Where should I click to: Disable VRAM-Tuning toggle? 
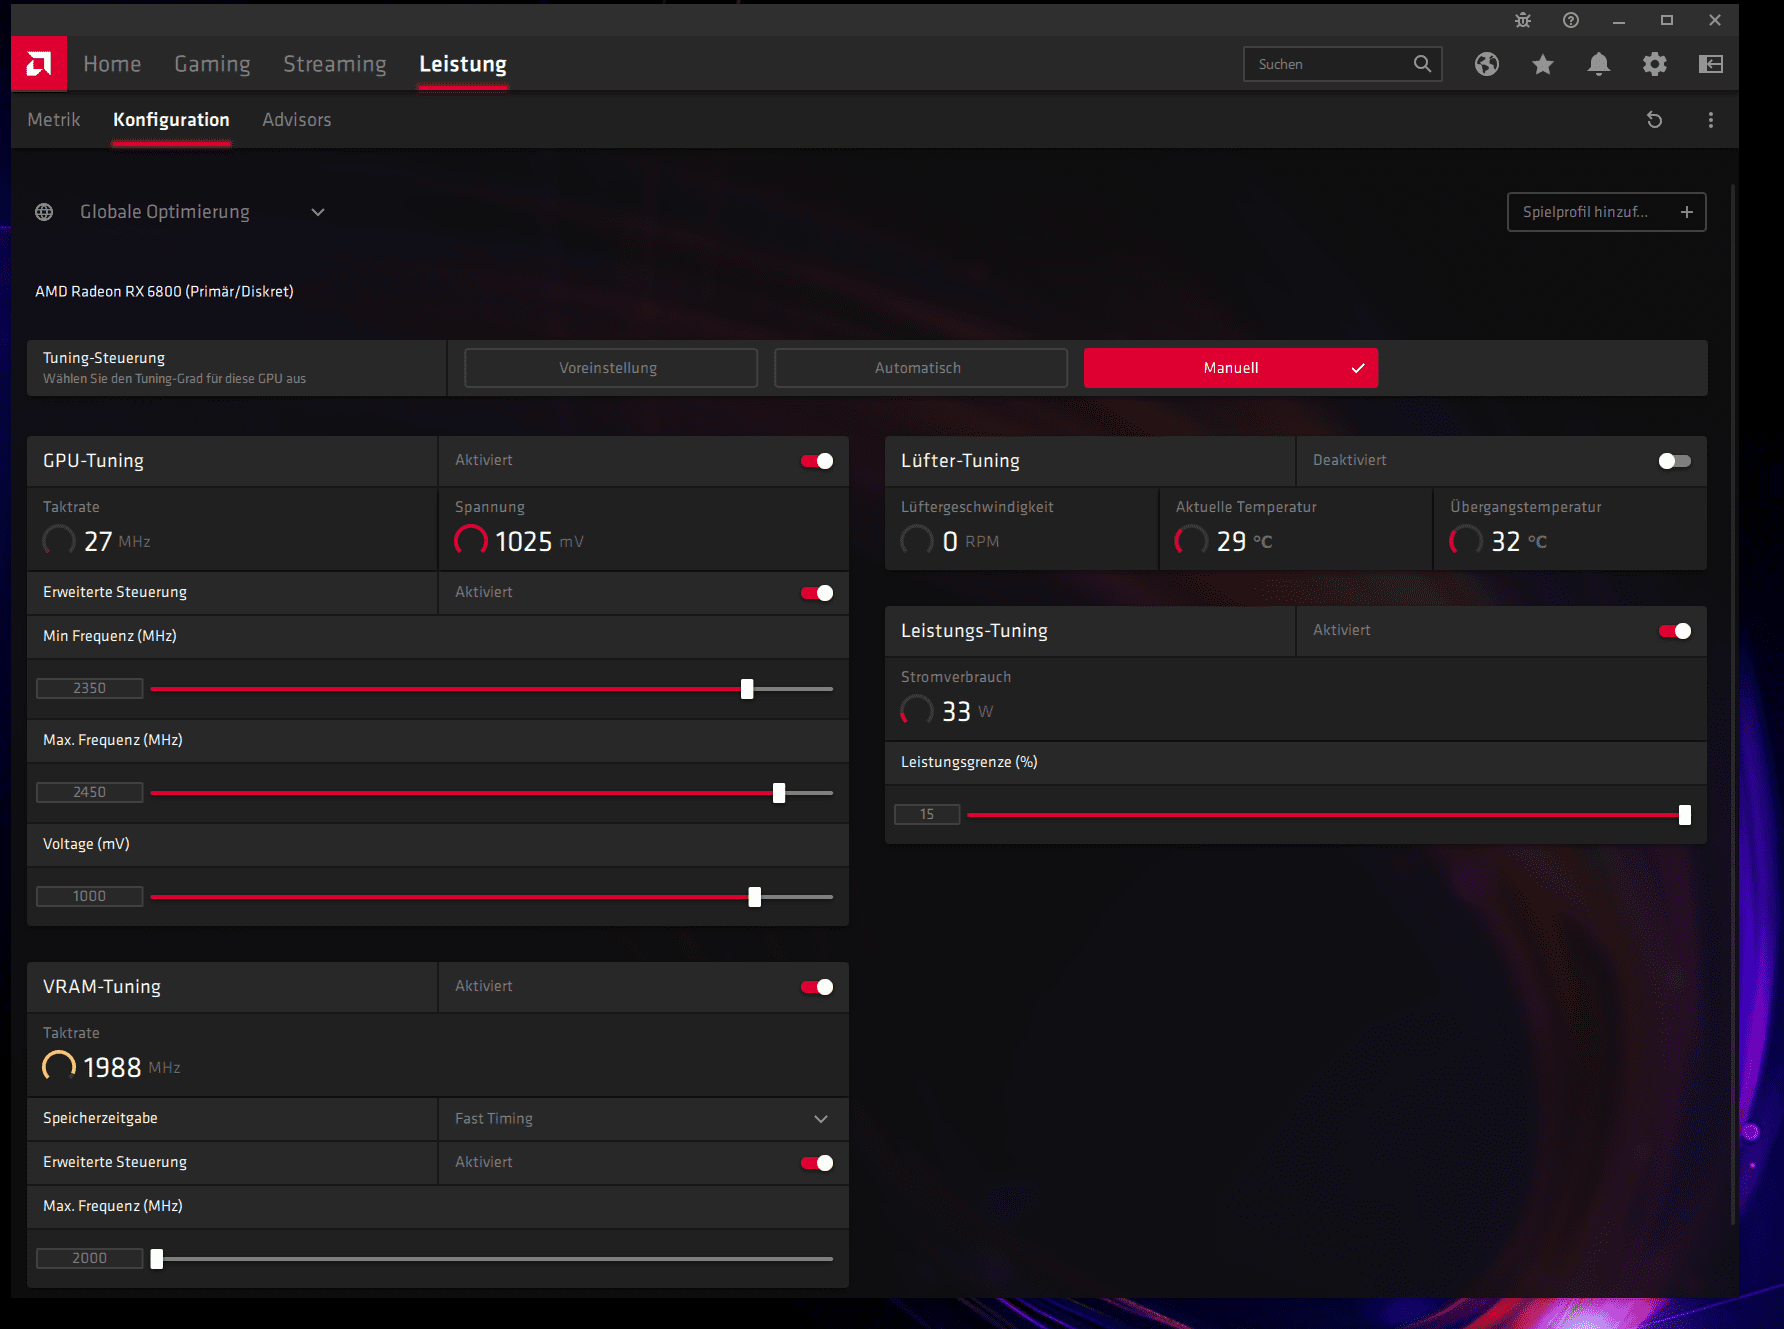pos(817,987)
